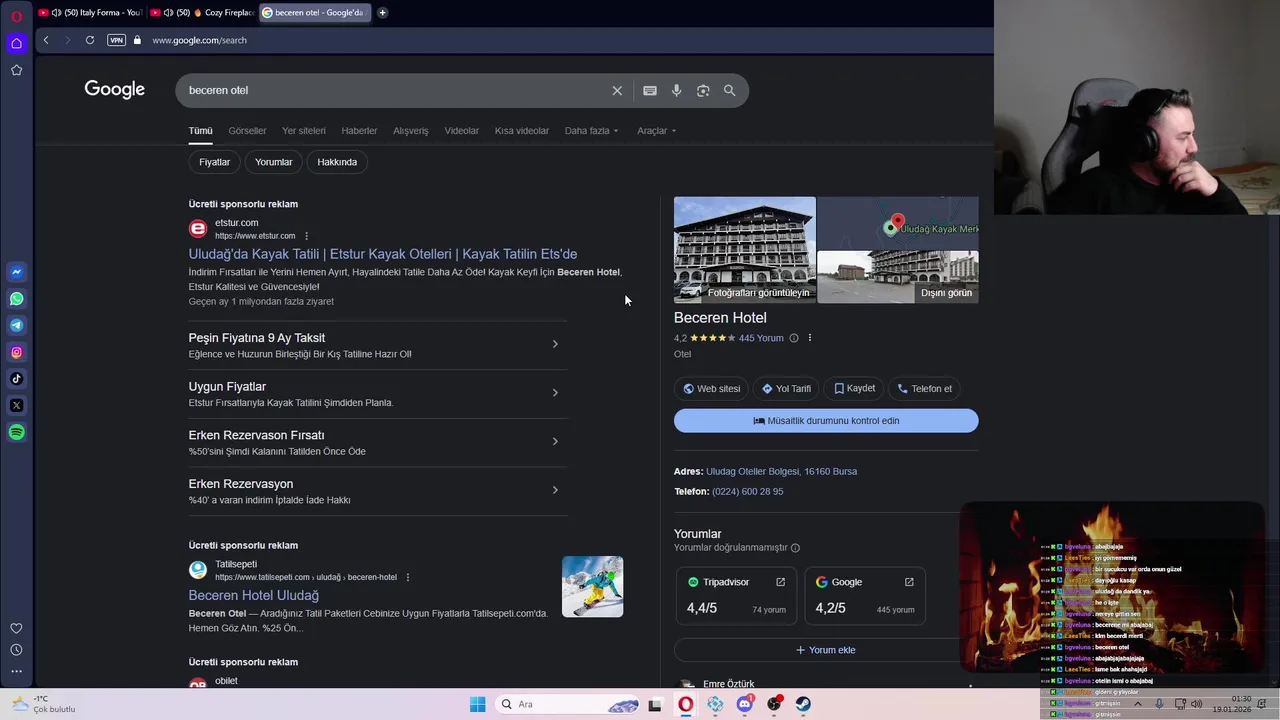Open the history clock in the Opera sidebar
The width and height of the screenshot is (1280, 720).
pos(16,650)
